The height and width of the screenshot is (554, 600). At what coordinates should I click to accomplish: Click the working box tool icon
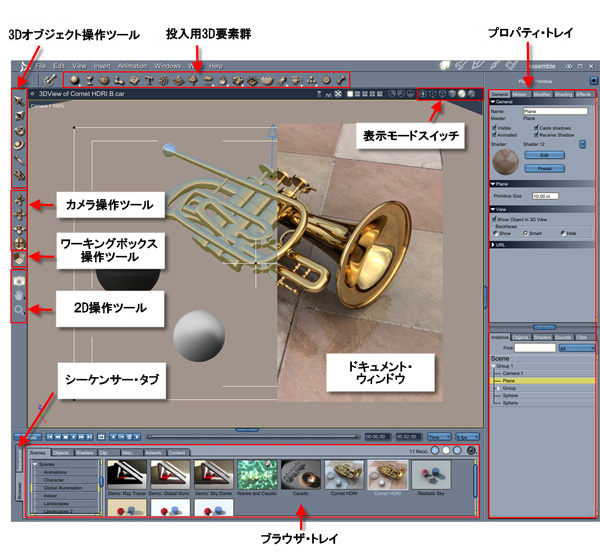(19, 259)
